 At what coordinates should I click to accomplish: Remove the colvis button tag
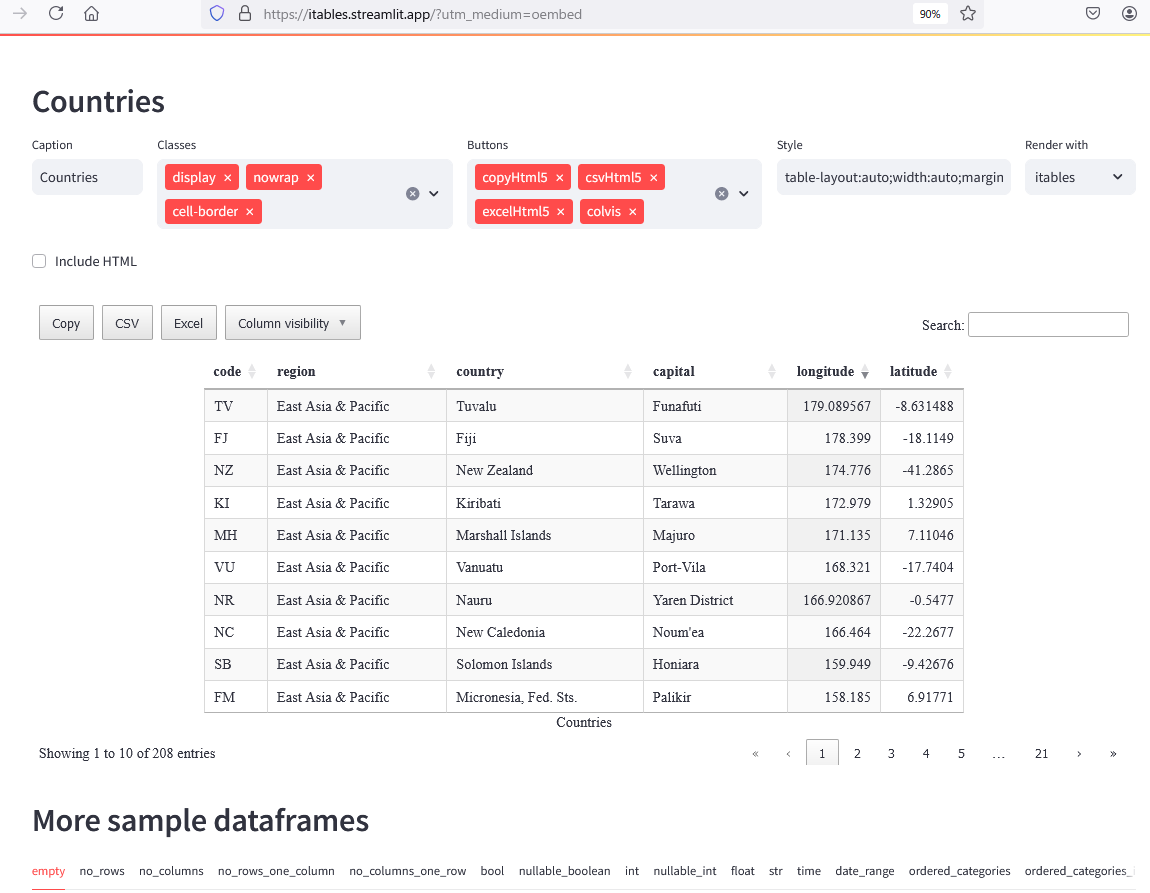point(632,211)
